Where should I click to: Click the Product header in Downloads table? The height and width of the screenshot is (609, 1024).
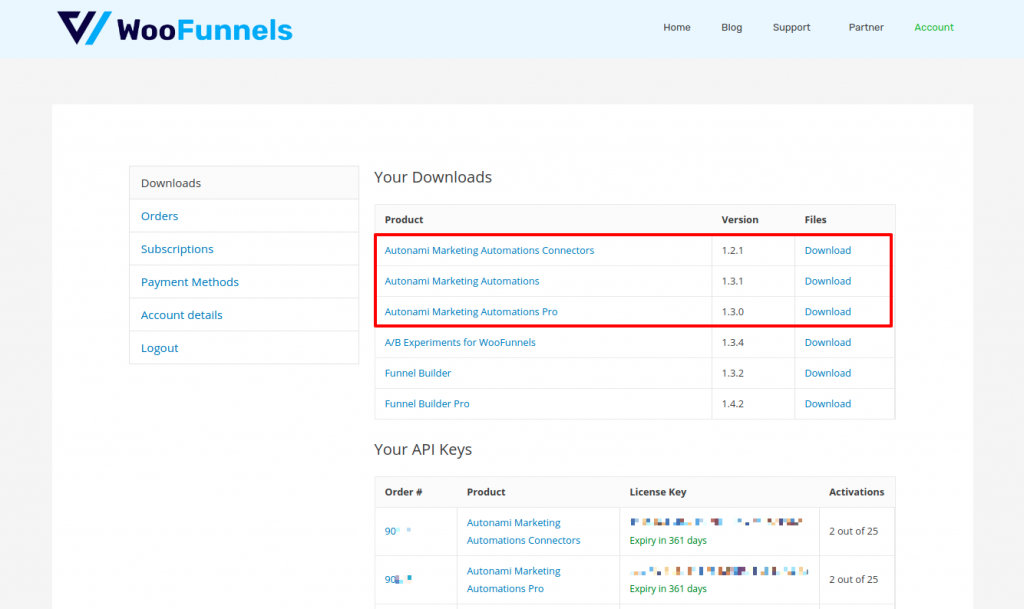point(404,219)
